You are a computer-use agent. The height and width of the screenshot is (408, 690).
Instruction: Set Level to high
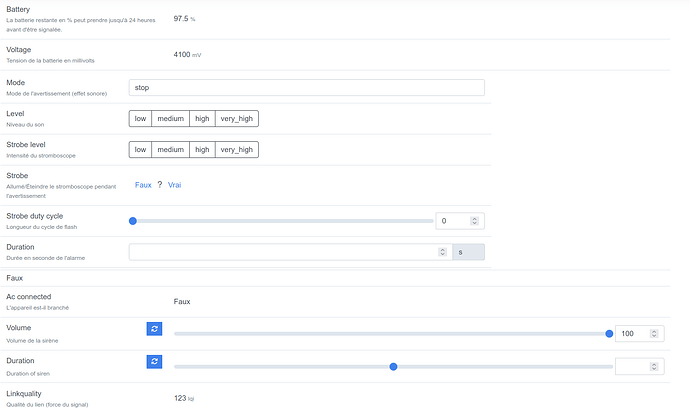pos(202,118)
